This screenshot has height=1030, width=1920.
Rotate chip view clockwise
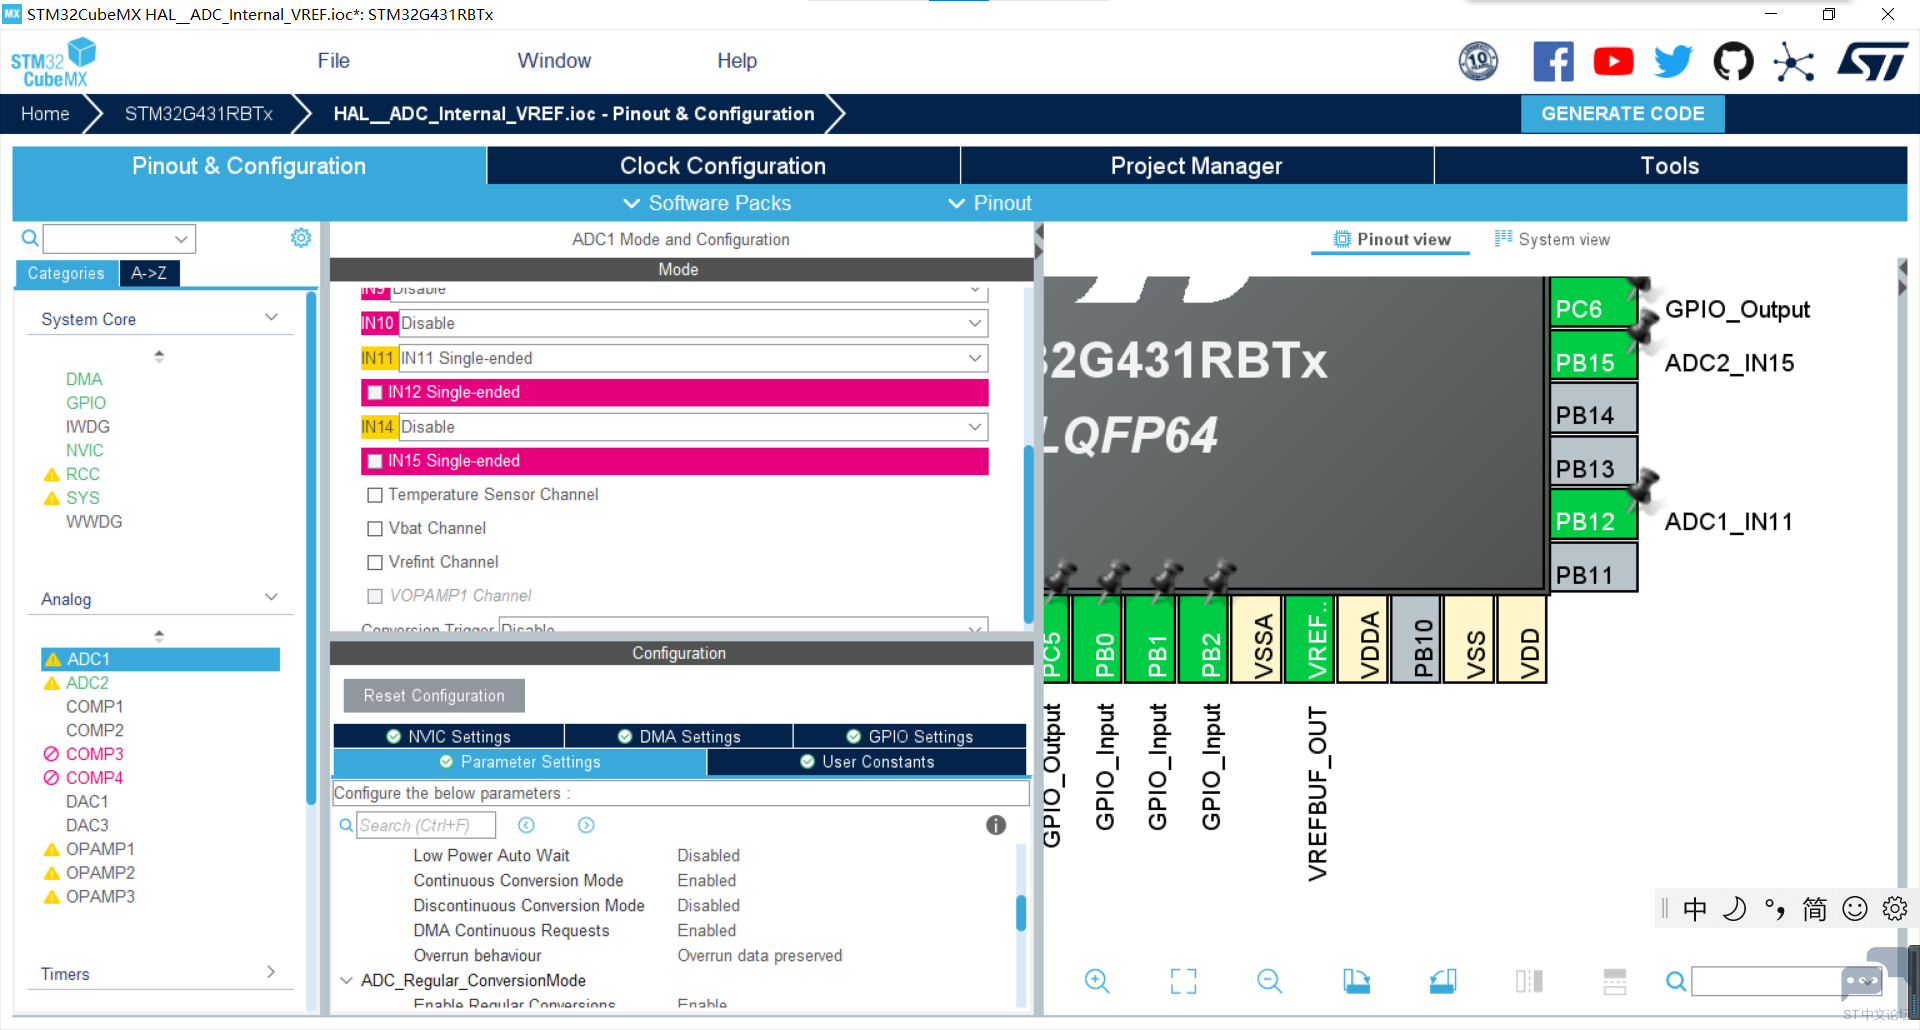point(1356,981)
